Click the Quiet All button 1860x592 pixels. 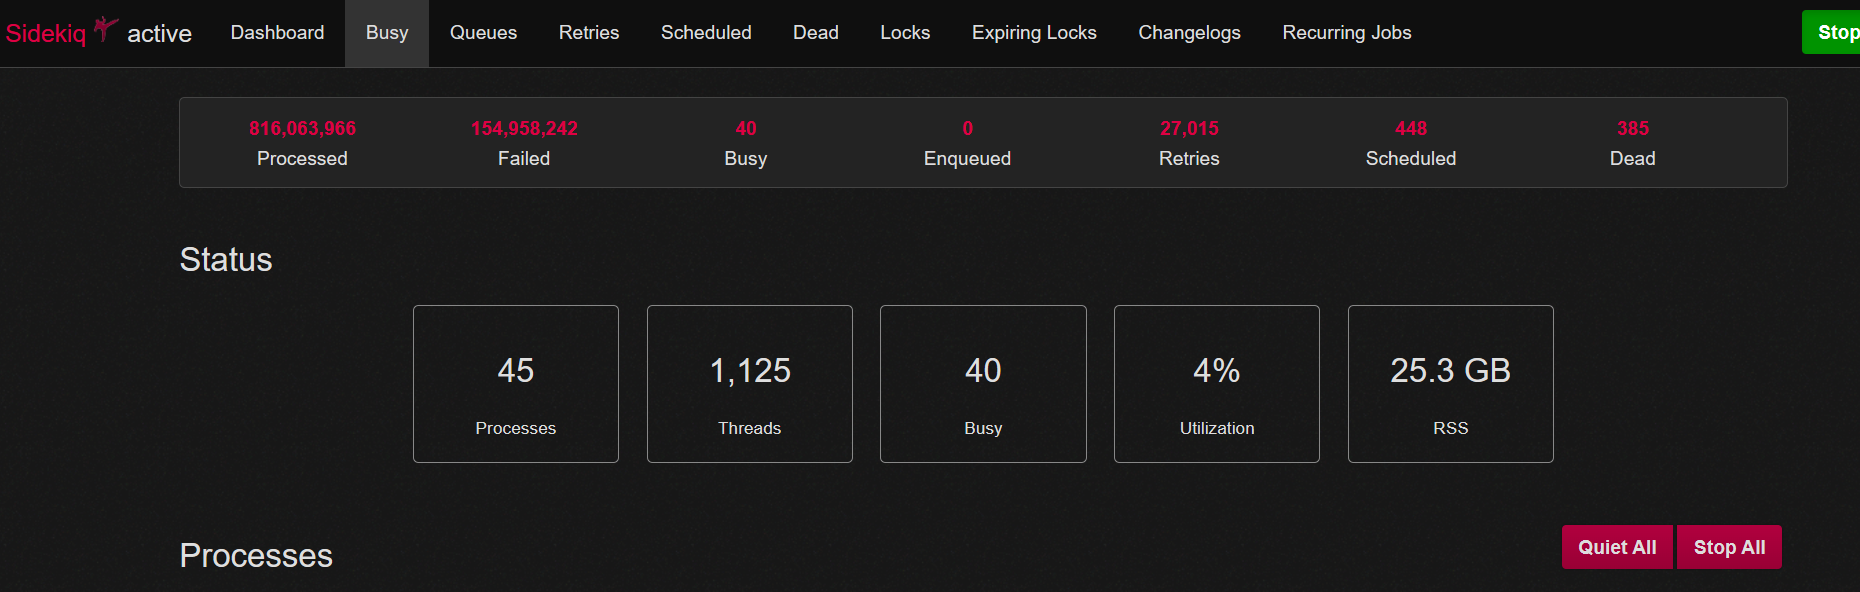(x=1616, y=547)
